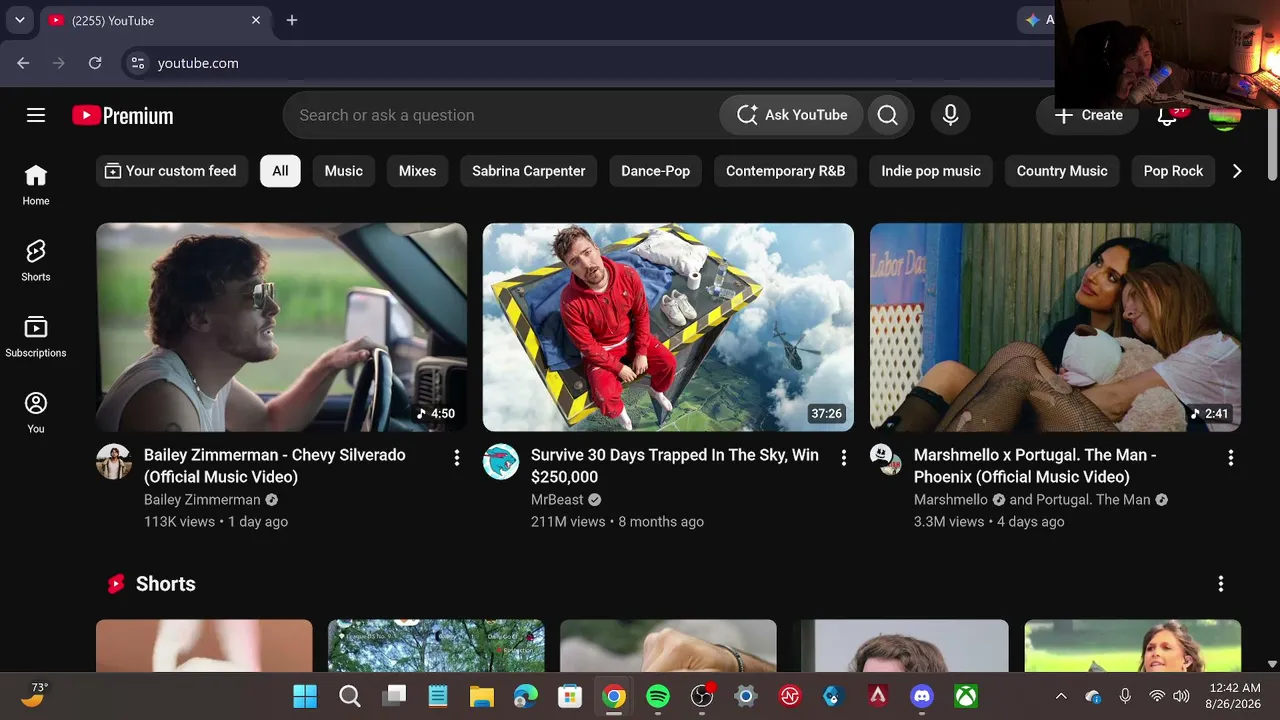Launch Spotify from the taskbar
Screen dimensions: 1280x720
coord(658,696)
